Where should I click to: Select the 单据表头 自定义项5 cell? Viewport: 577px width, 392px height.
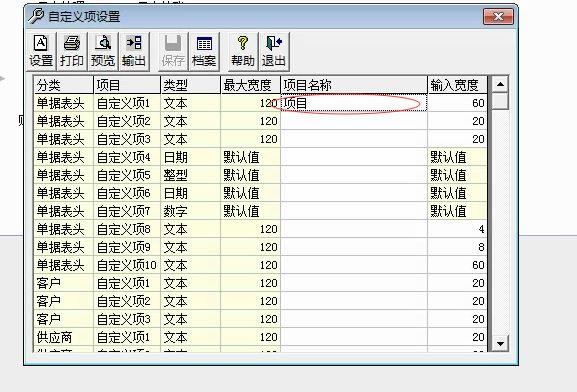[x=127, y=175]
